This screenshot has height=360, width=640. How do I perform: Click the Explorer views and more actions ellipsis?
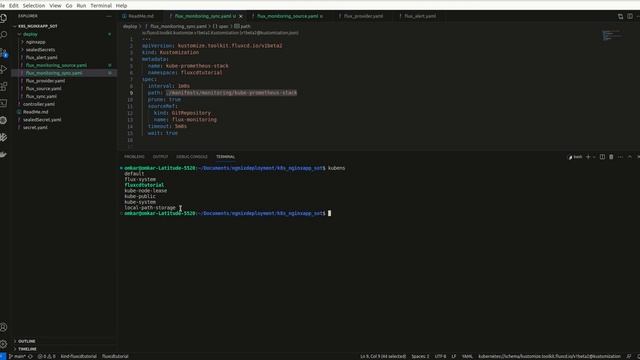pyautogui.click(x=109, y=16)
